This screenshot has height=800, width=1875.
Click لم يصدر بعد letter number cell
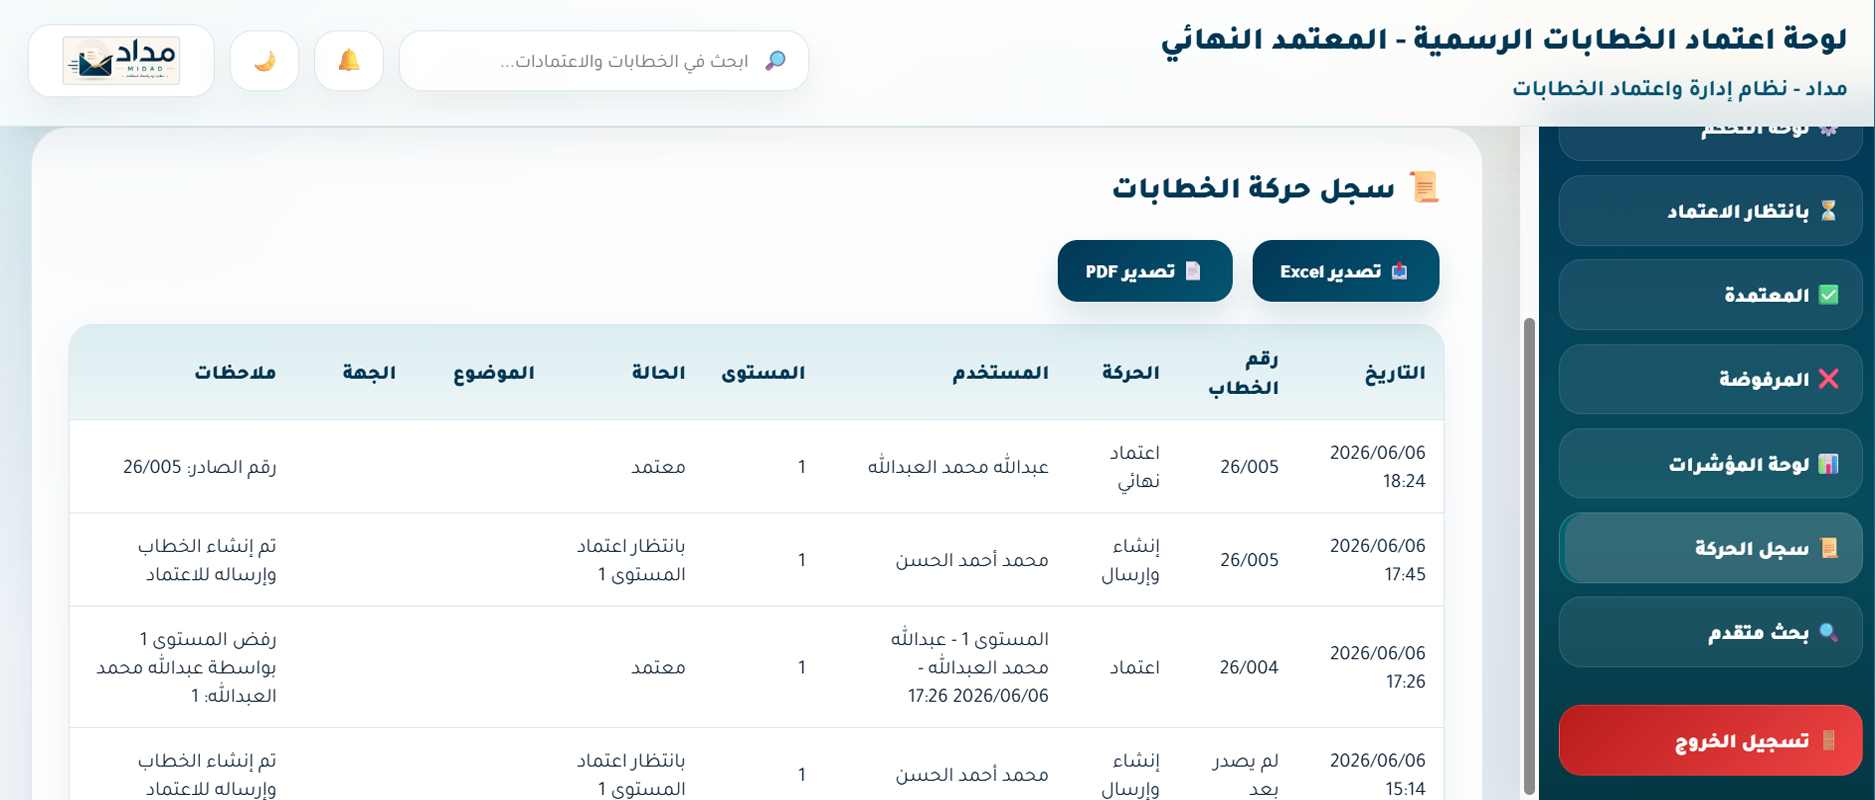(1245, 774)
